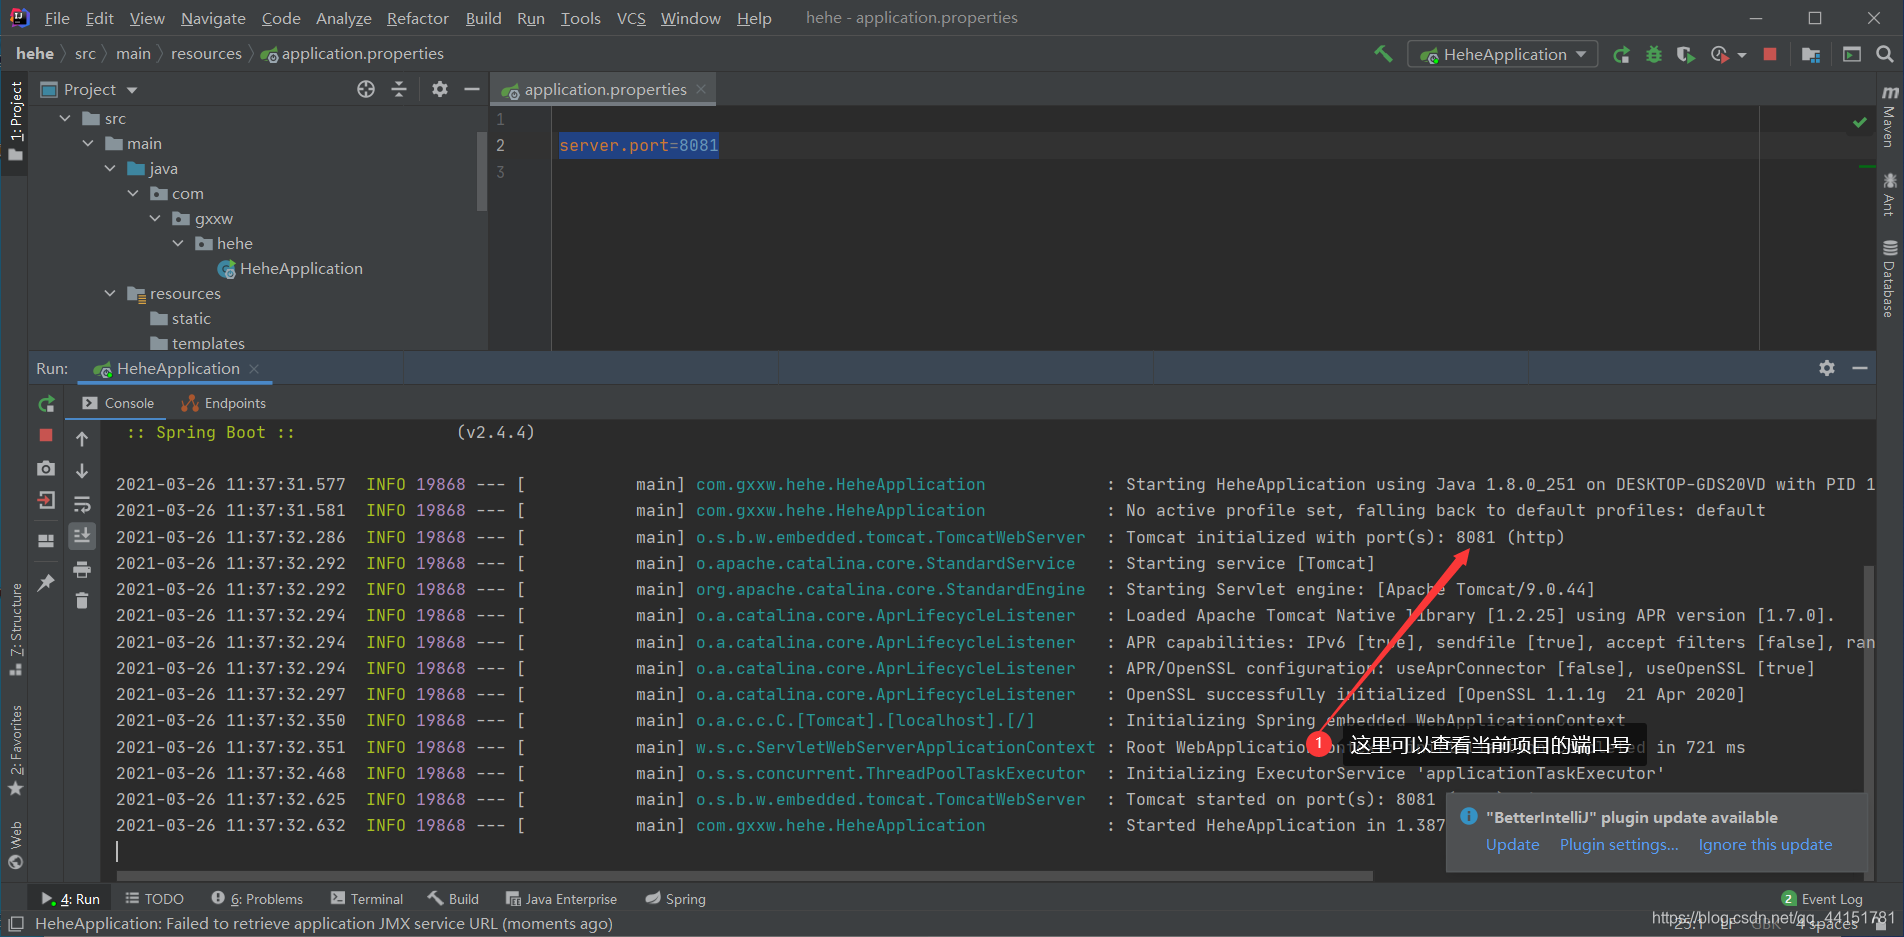Image resolution: width=1904 pixels, height=937 pixels.
Task: Collapse the java folder node
Action: click(110, 168)
